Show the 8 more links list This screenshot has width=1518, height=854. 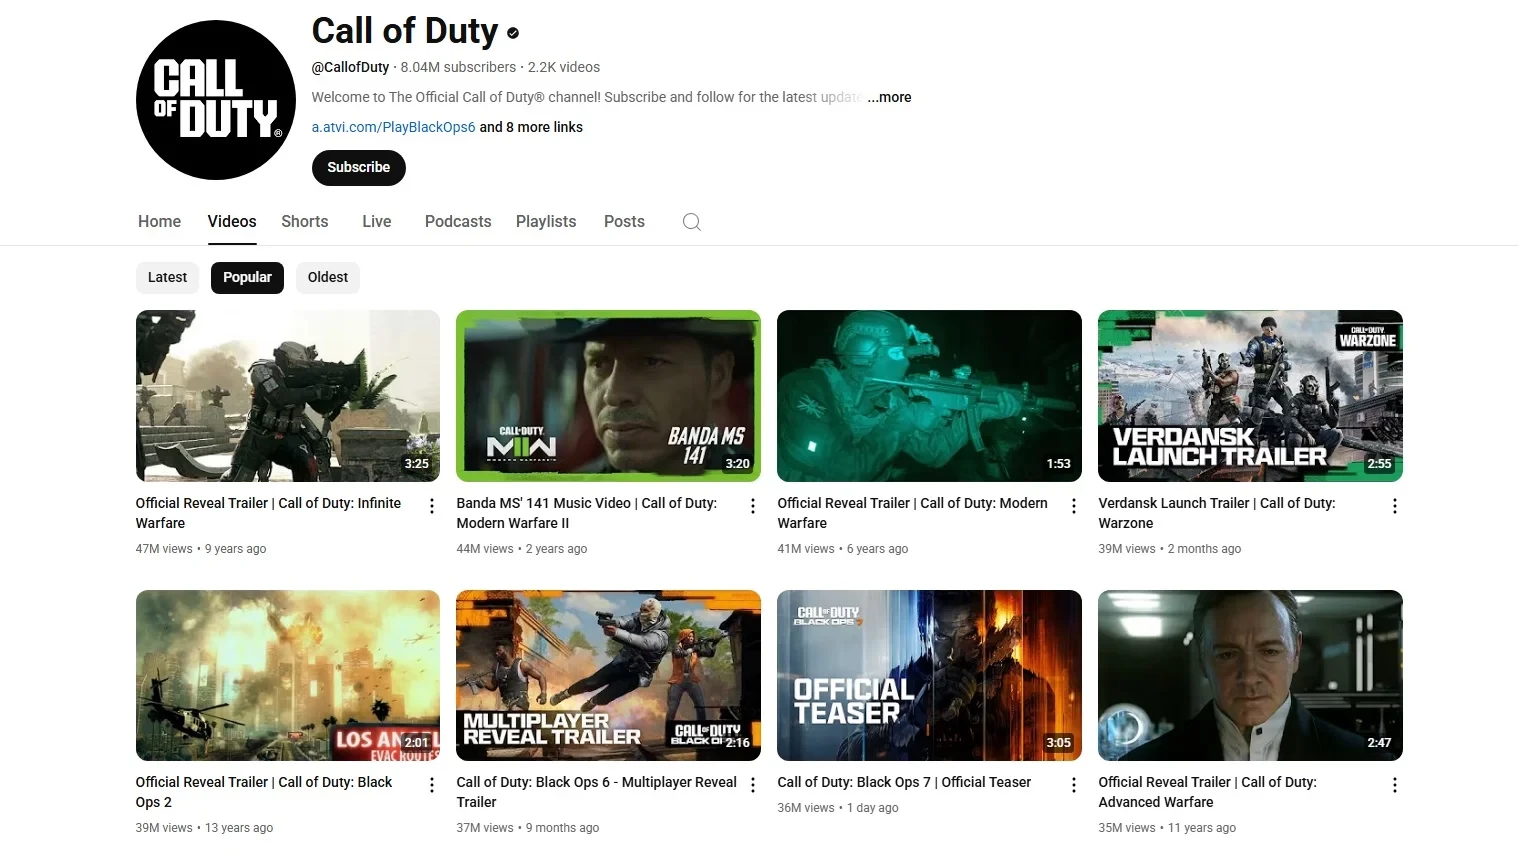(531, 127)
